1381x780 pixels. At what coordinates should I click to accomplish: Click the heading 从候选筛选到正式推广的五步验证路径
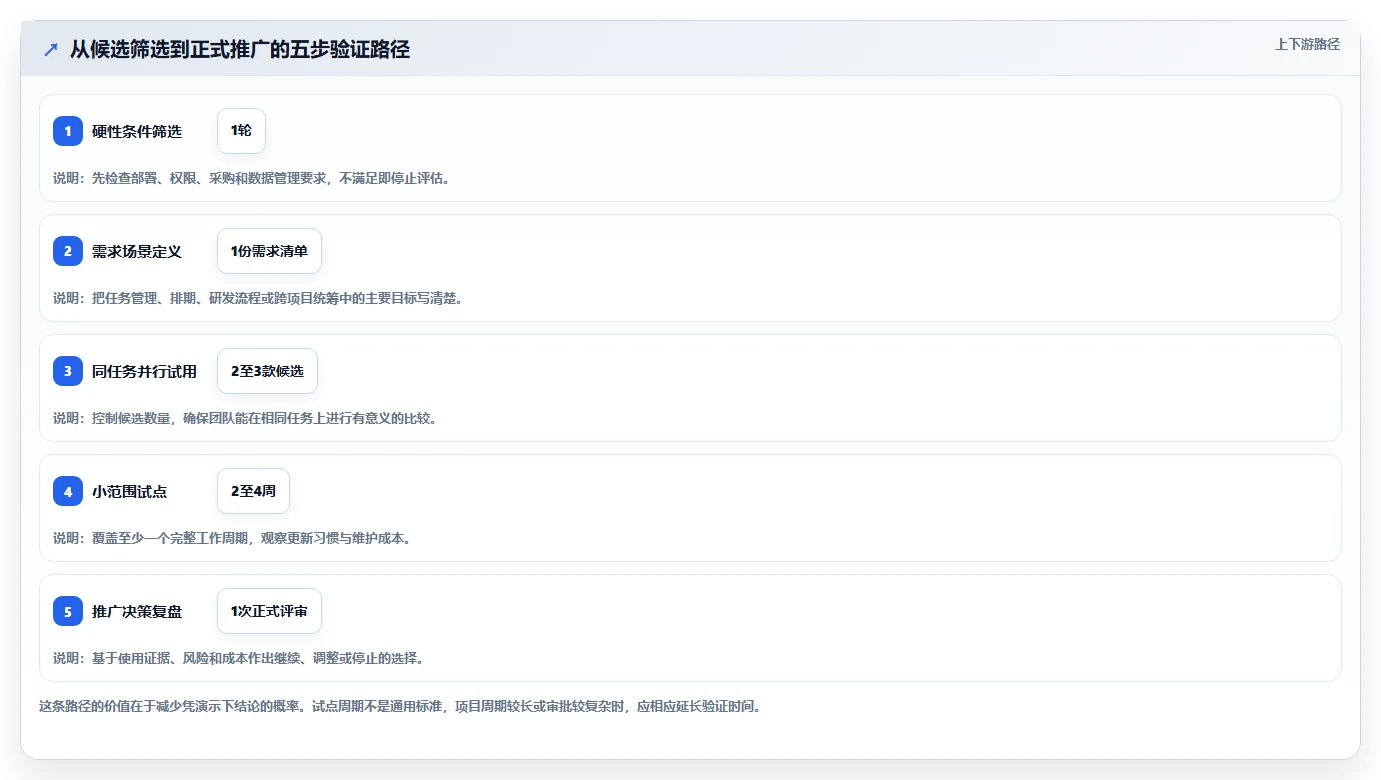(x=240, y=49)
